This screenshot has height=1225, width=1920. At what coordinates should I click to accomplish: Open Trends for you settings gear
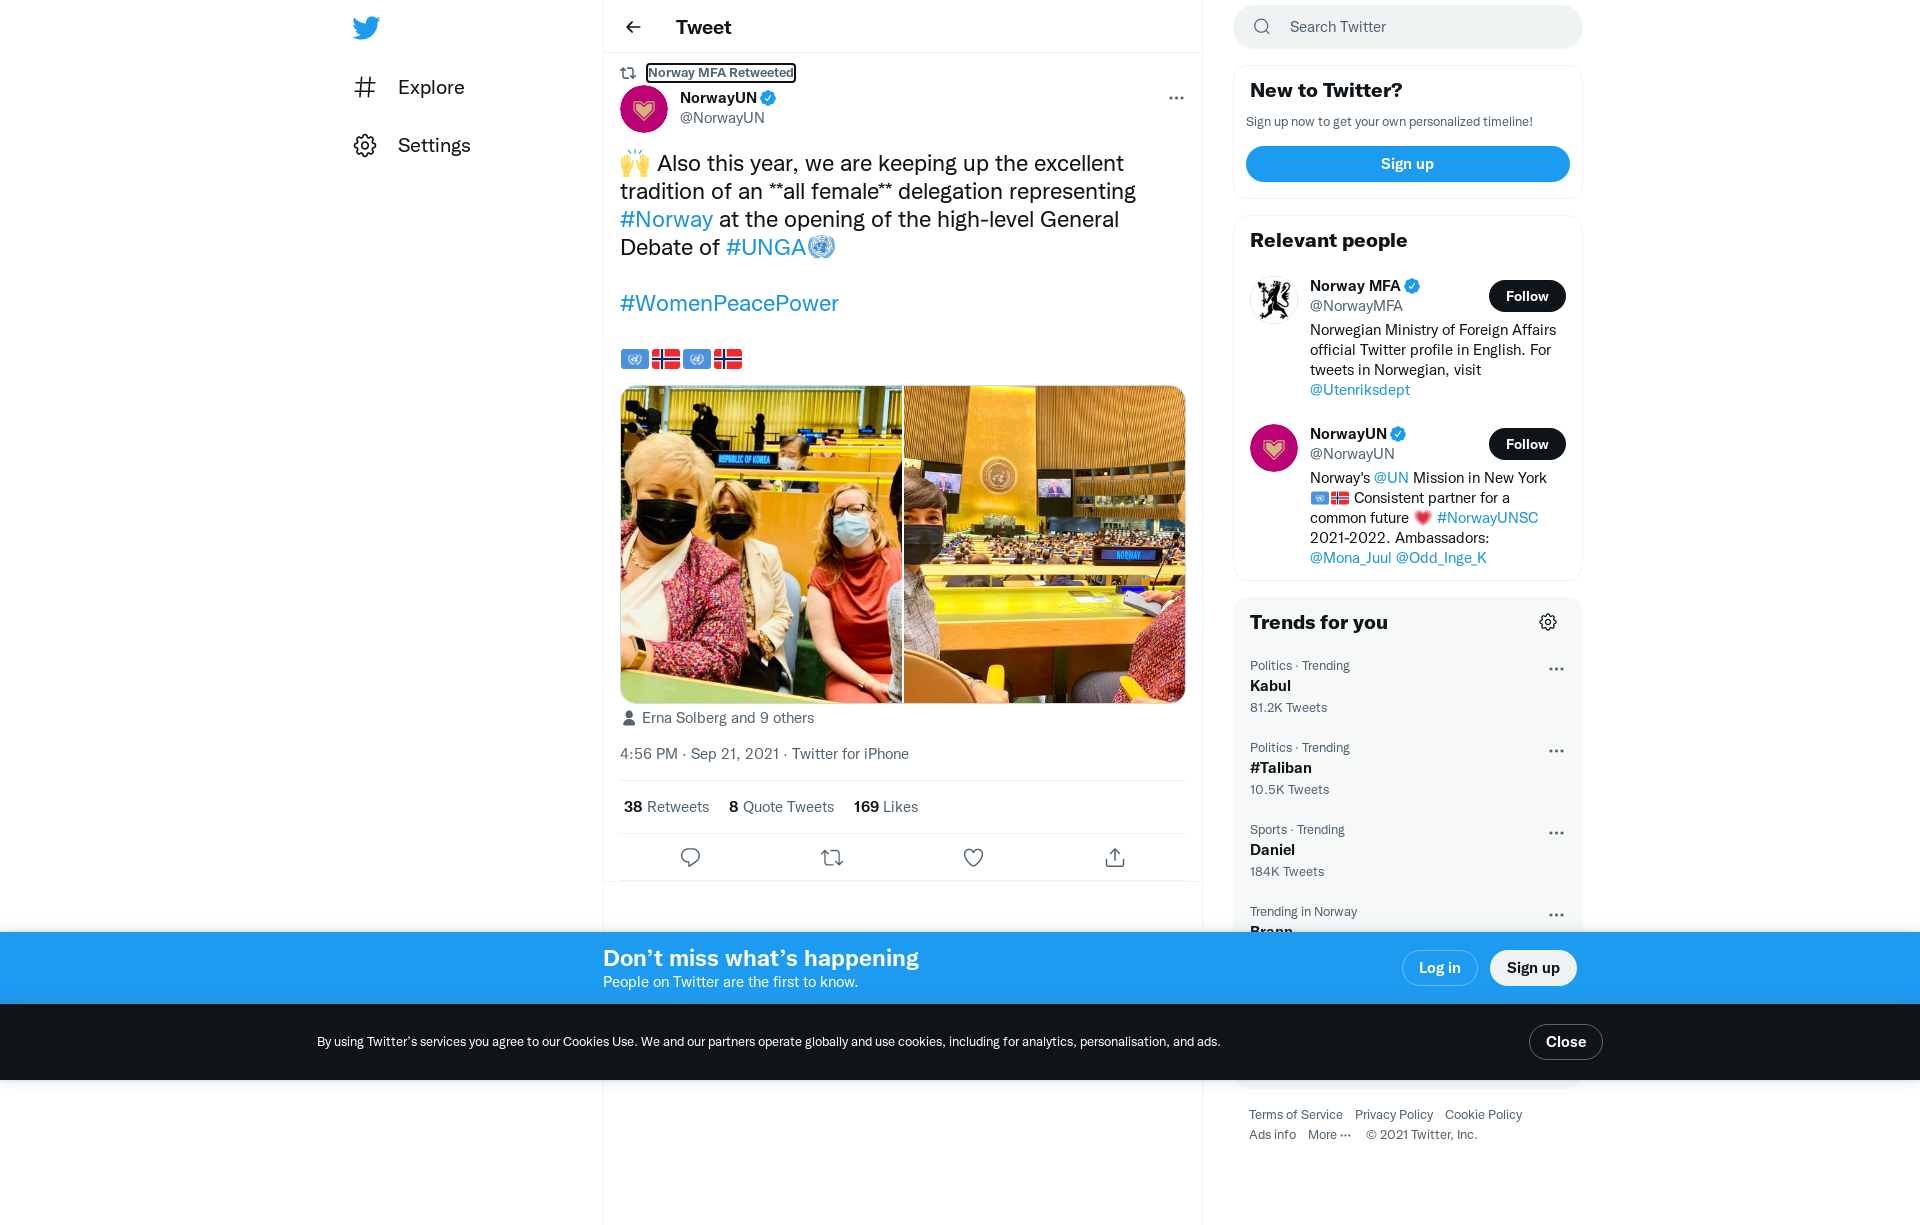(1548, 622)
